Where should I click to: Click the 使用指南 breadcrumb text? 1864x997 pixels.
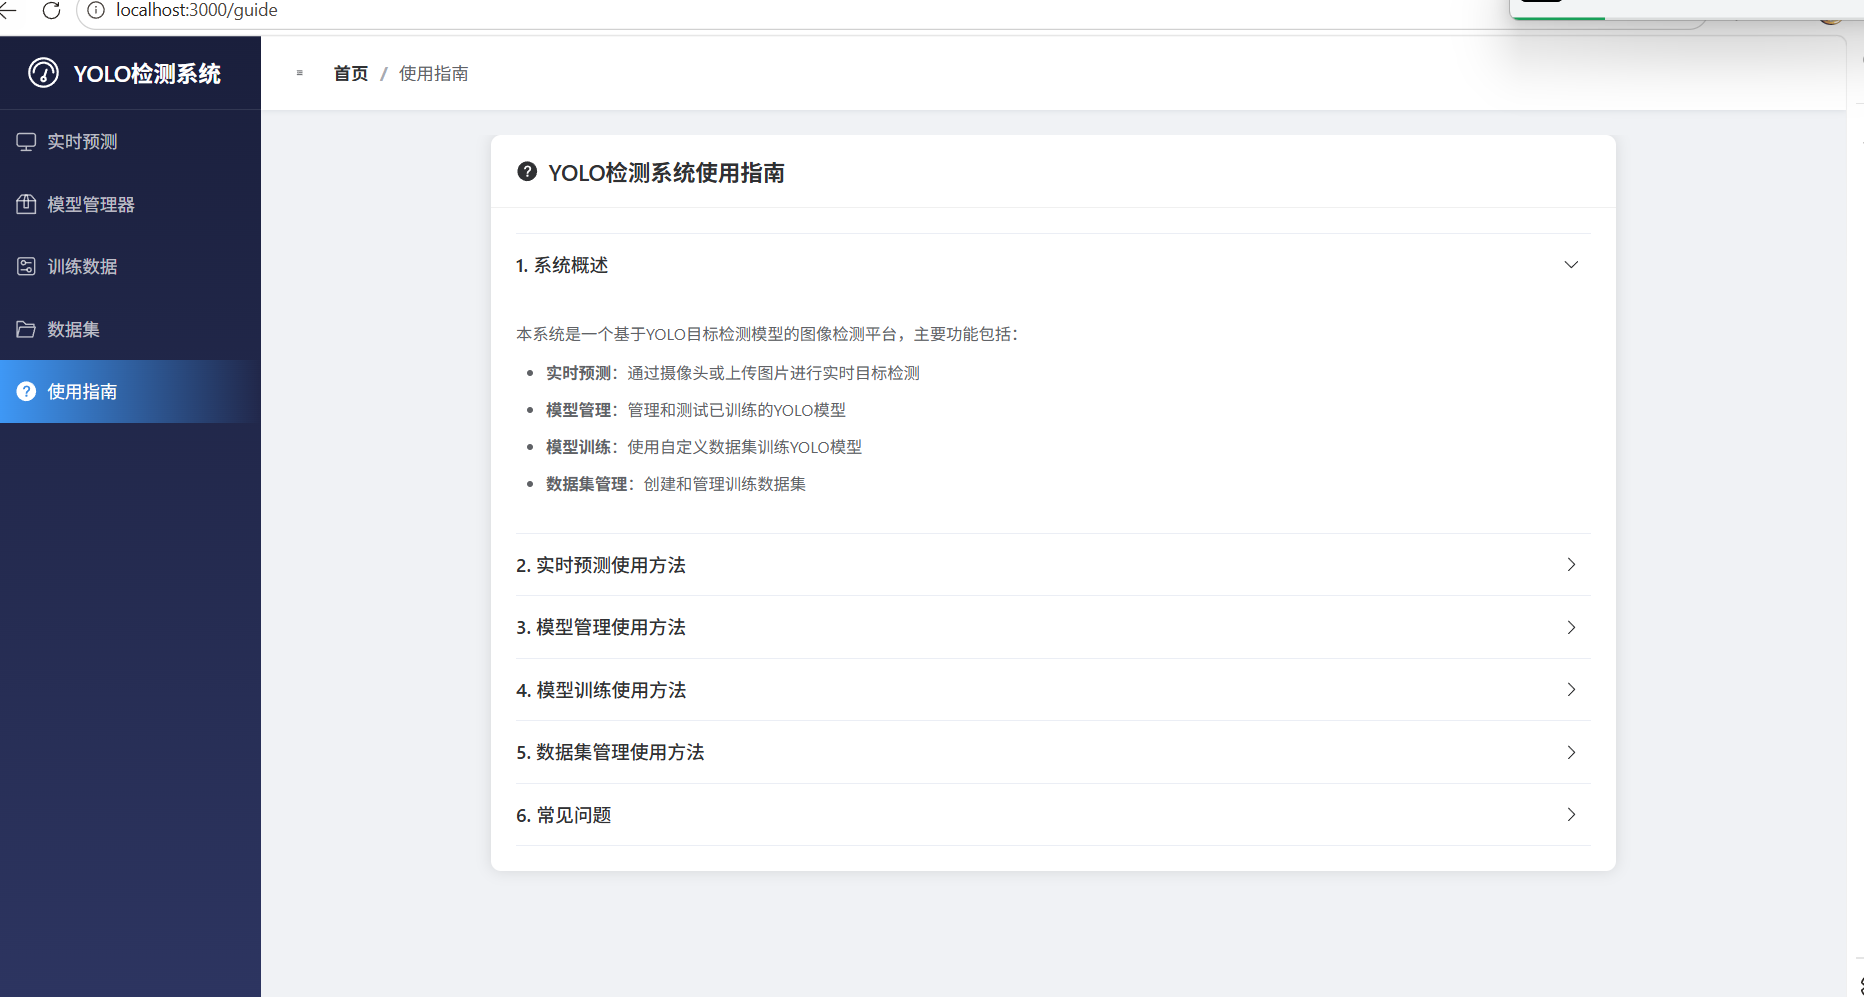coord(433,73)
